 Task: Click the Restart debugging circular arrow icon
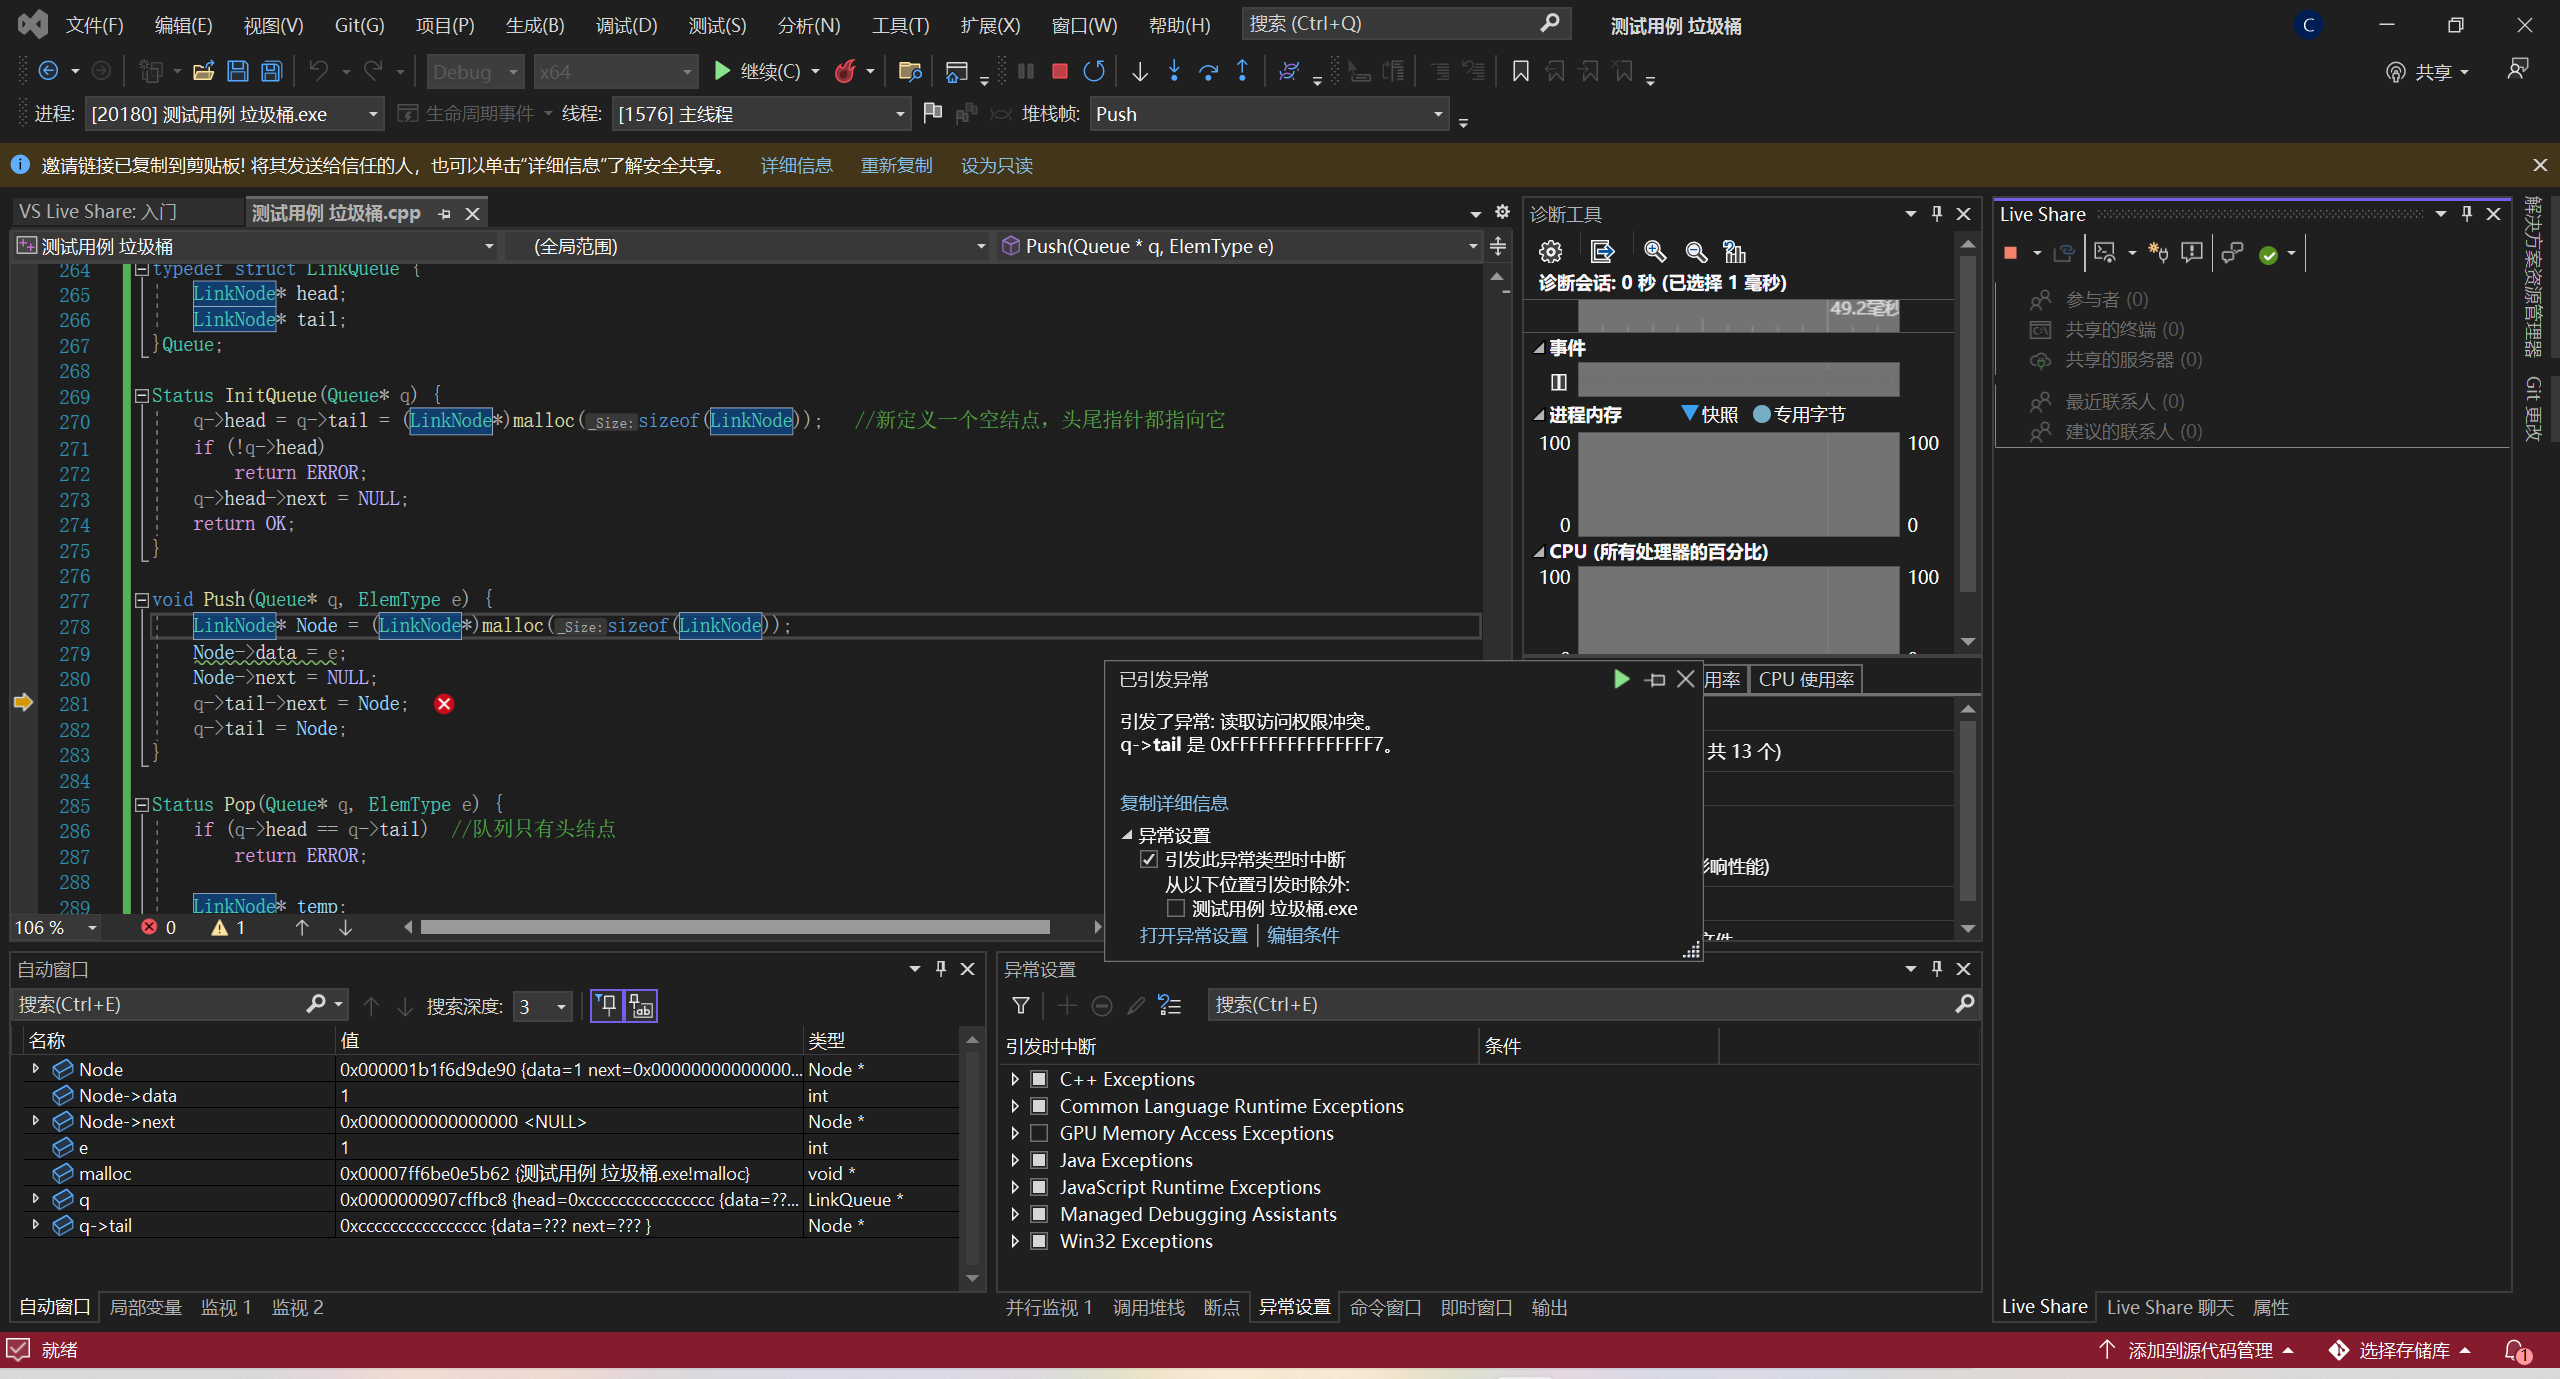(1094, 71)
